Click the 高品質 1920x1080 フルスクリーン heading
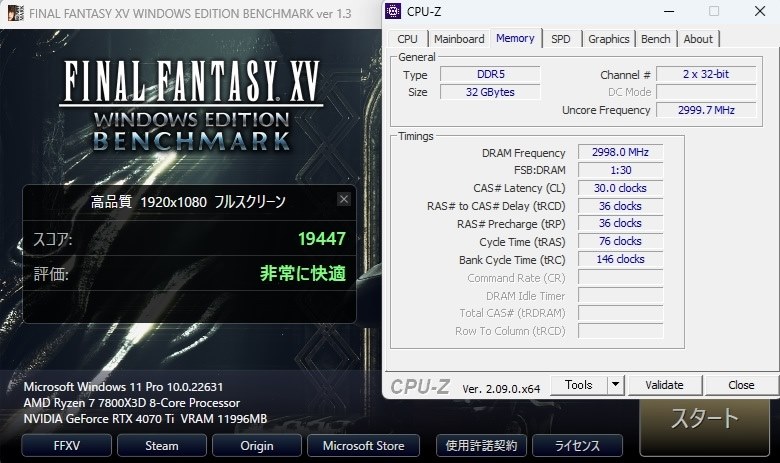 coord(188,202)
